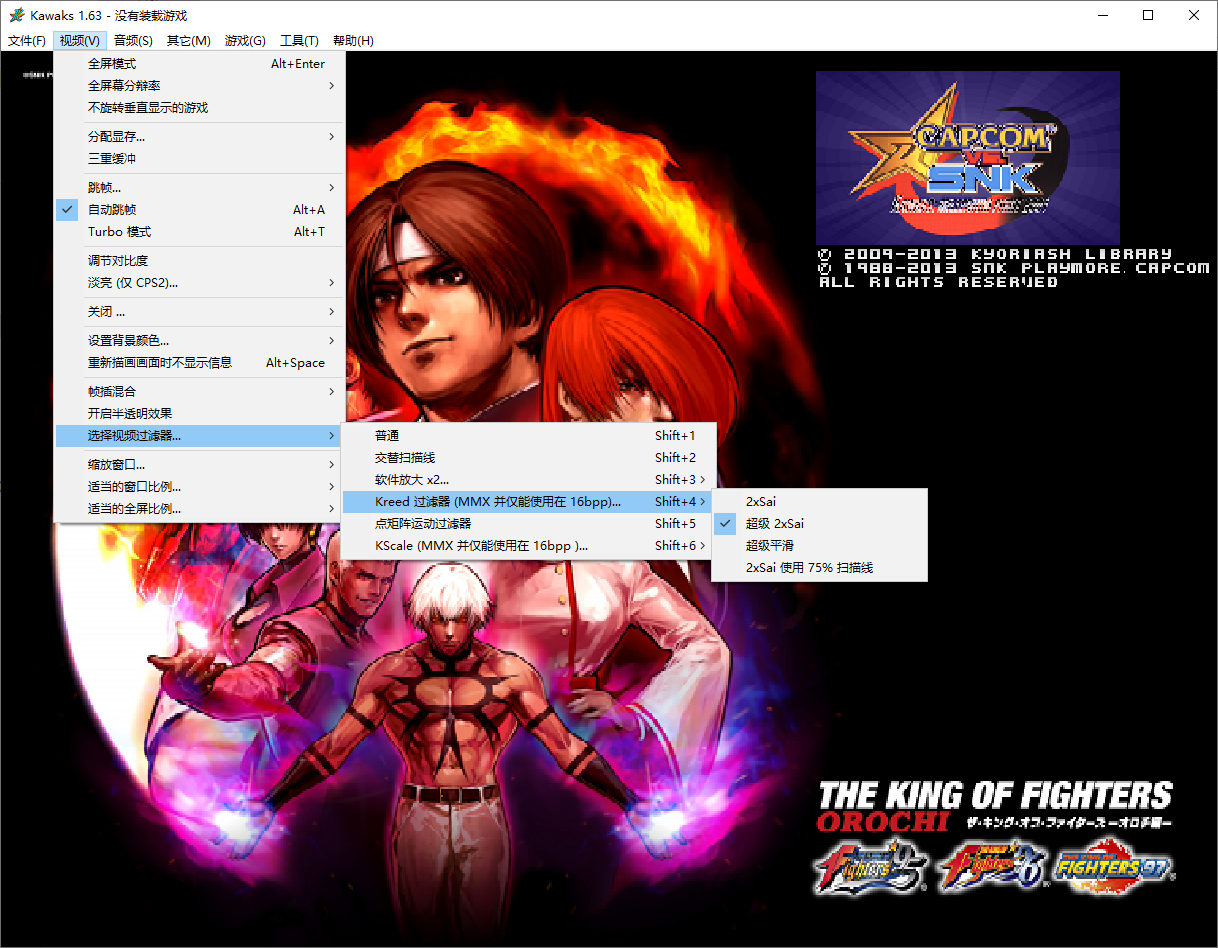The width and height of the screenshot is (1218, 948).
Task: Open the 软件放大 x2... submenu
Action: [530, 480]
